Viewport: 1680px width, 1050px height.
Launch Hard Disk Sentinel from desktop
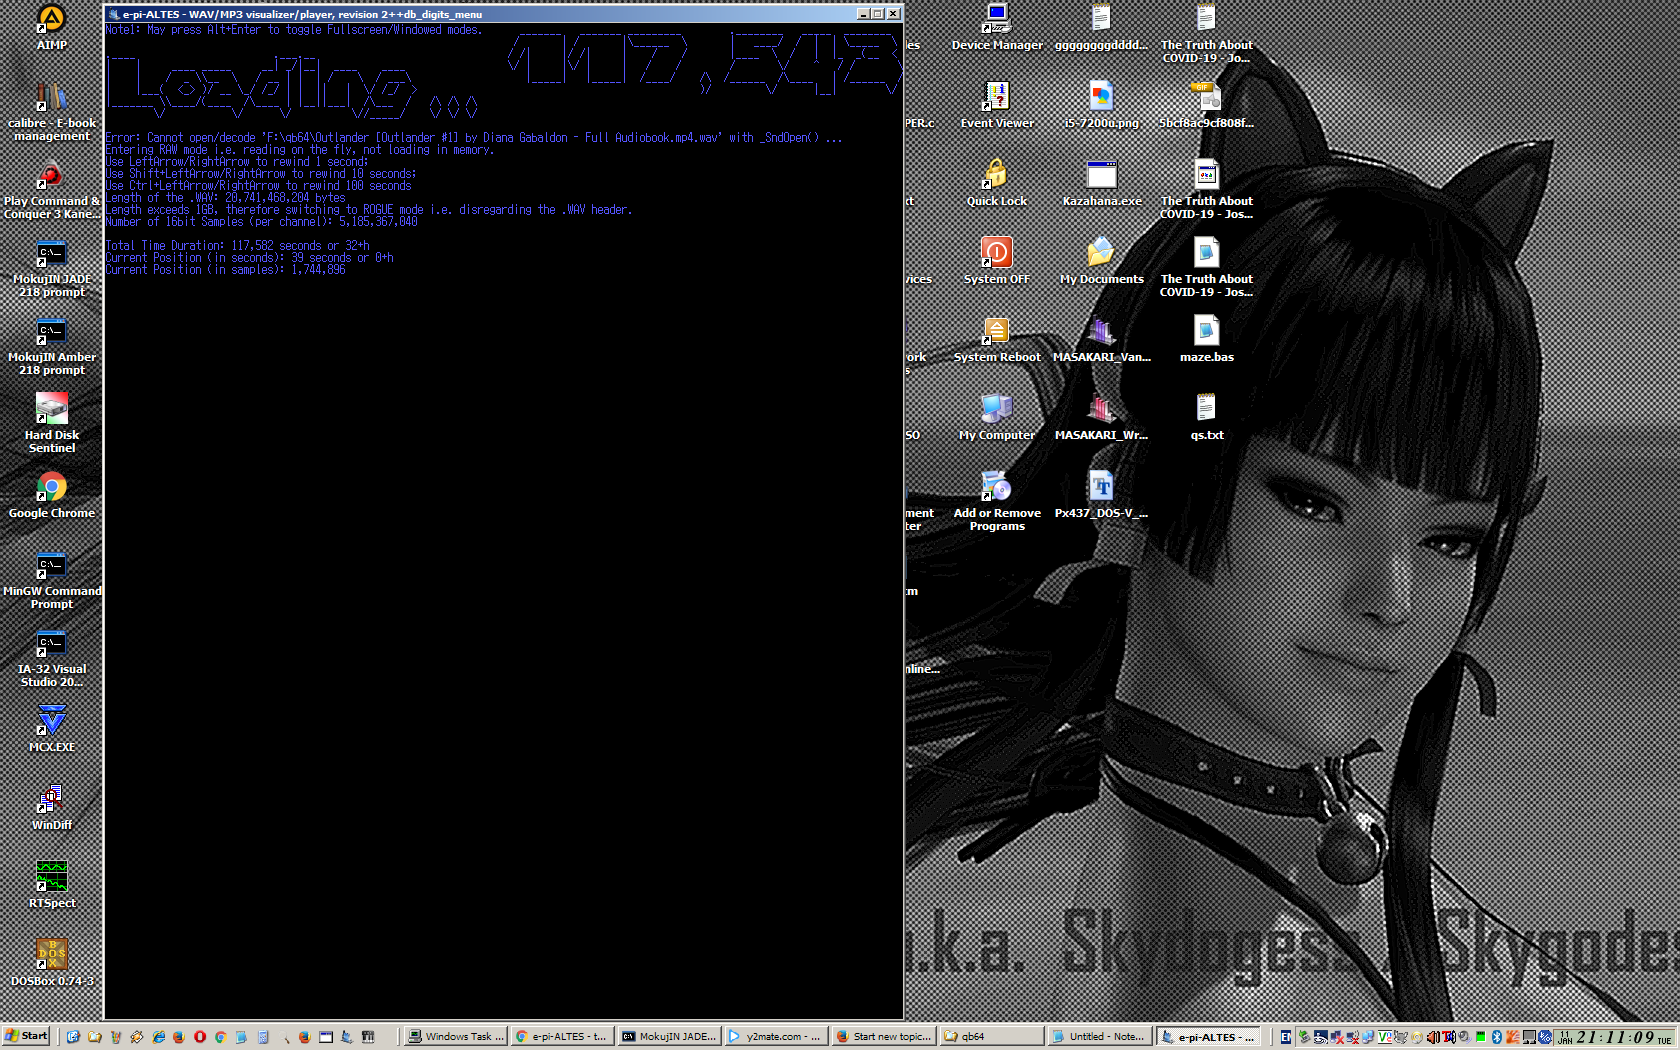[x=51, y=424]
